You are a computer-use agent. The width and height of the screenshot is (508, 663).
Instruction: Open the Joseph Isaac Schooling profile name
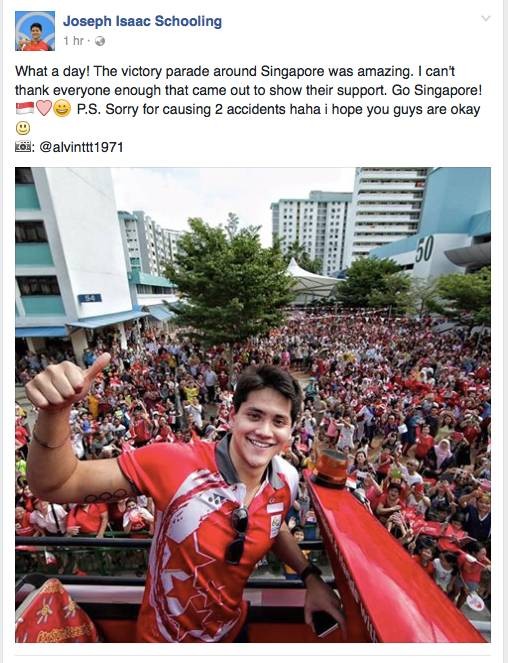142,21
